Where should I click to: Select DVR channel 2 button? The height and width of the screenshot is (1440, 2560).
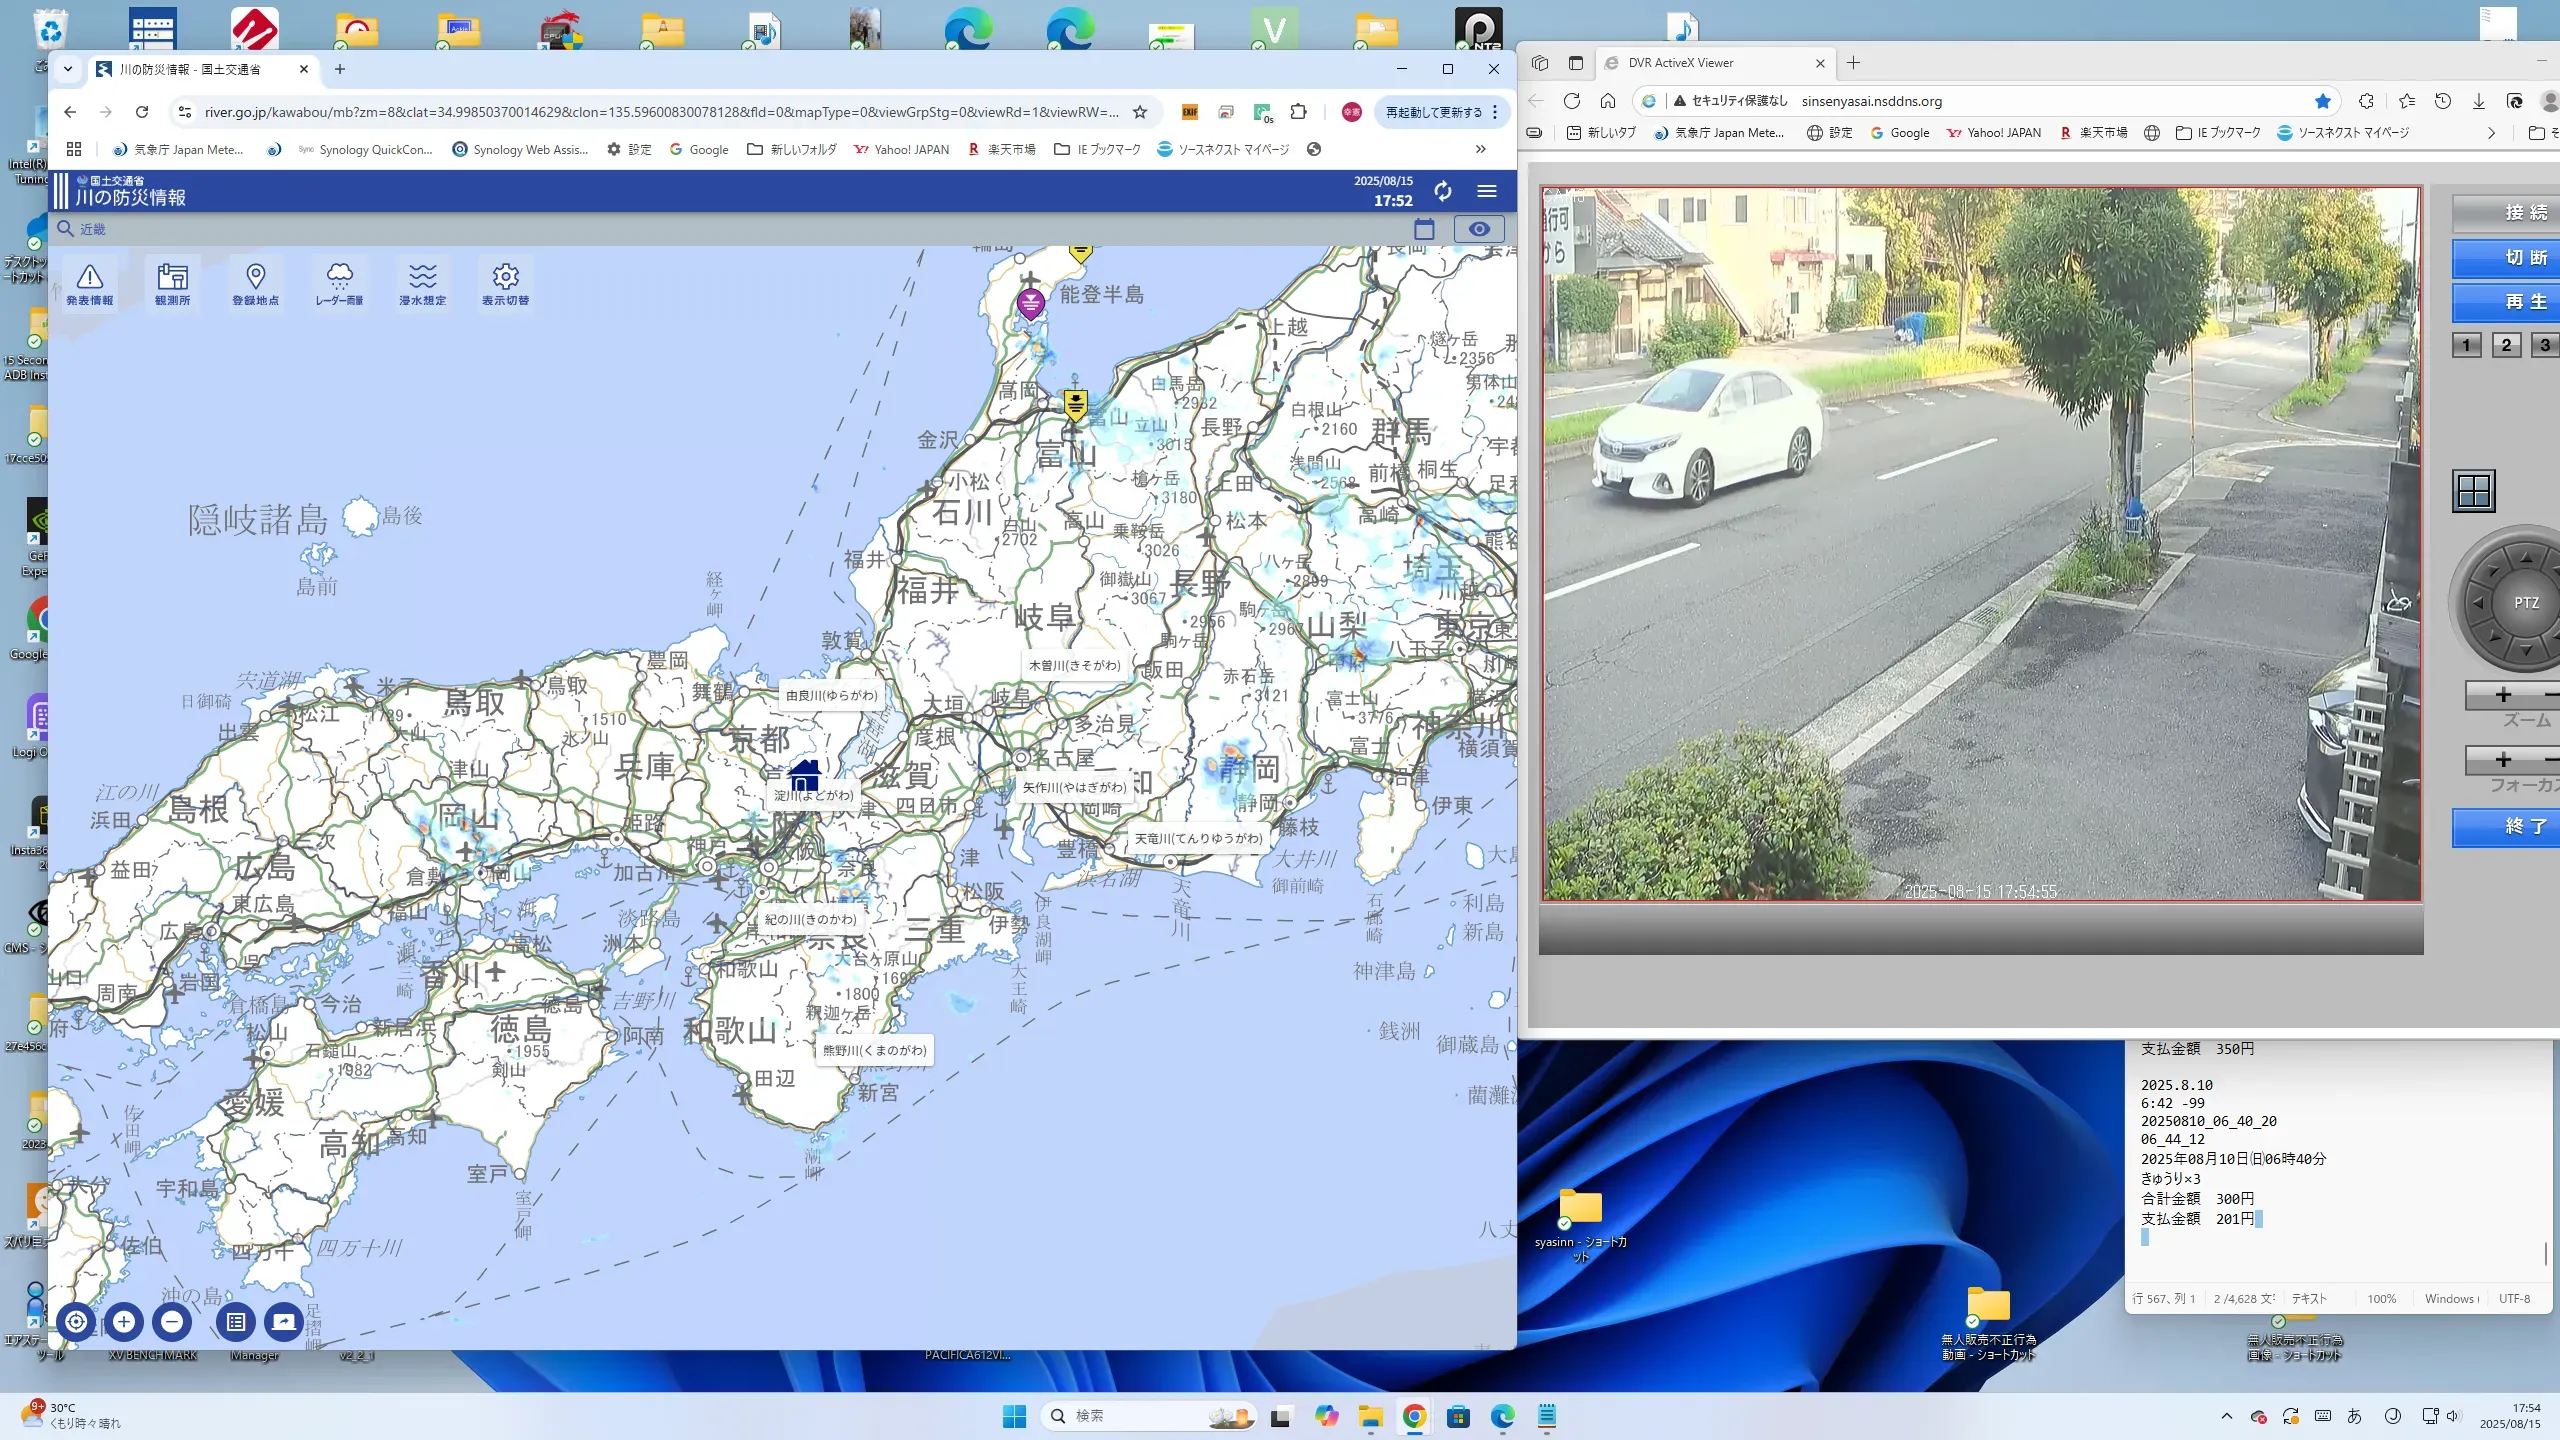(x=2506, y=345)
